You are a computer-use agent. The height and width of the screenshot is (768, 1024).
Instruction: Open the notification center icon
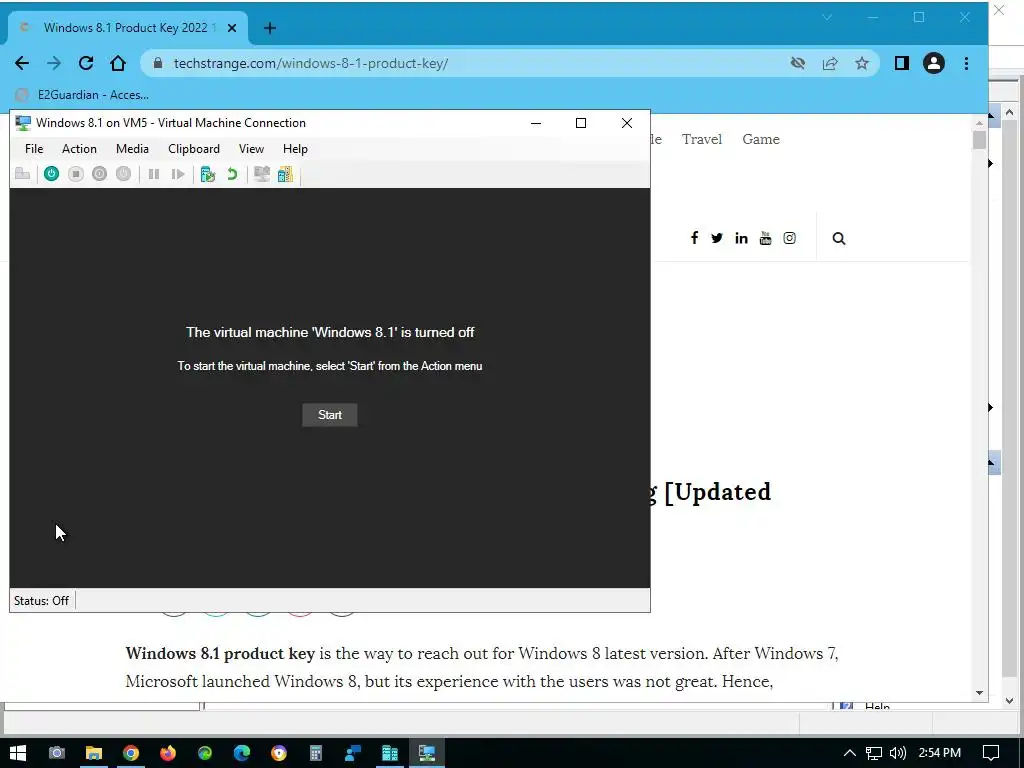(x=991, y=753)
